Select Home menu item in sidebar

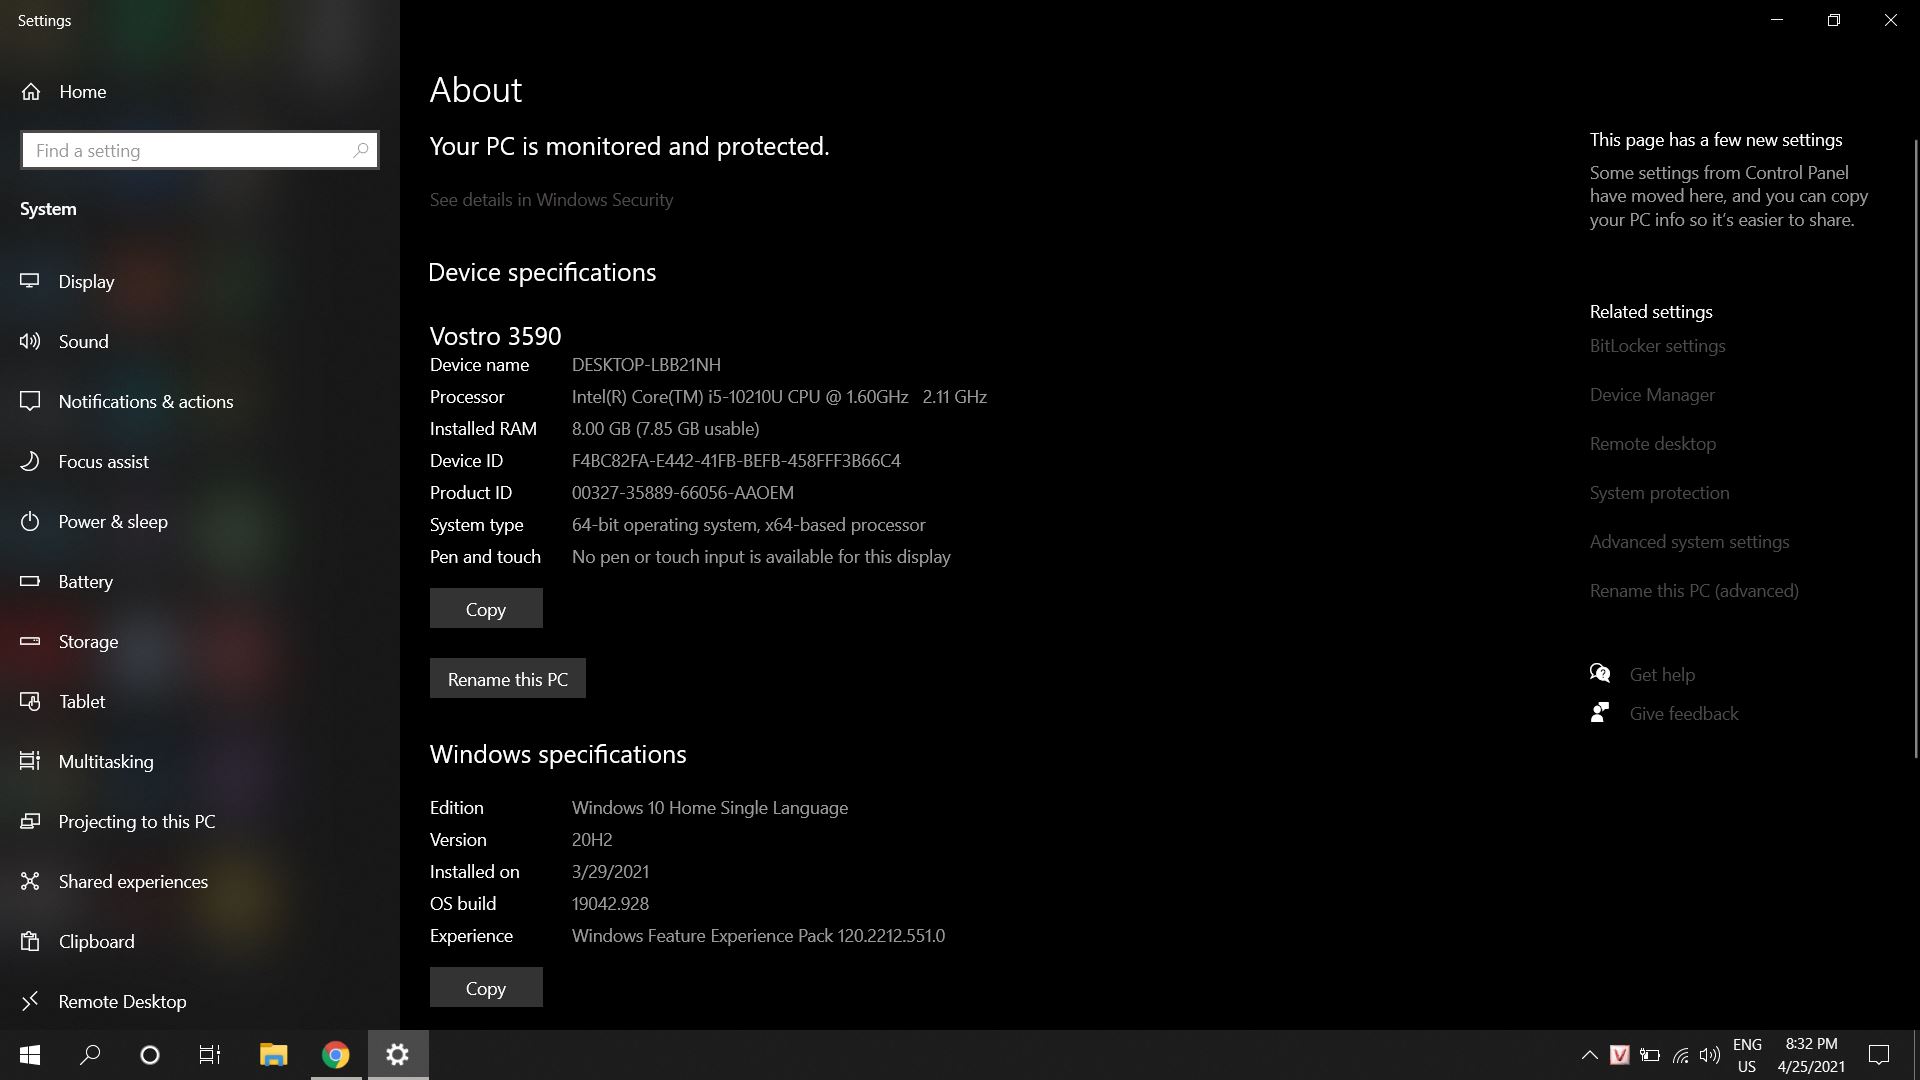click(x=82, y=91)
